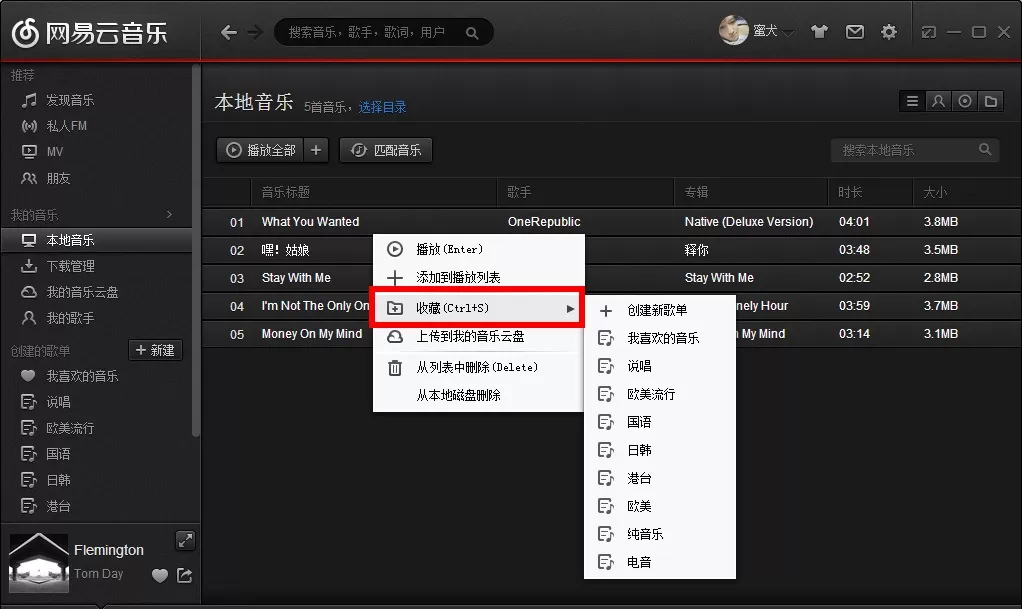Screen dimensions: 1022x609
Task: Click the user avatar picture
Action: pyautogui.click(x=733, y=30)
